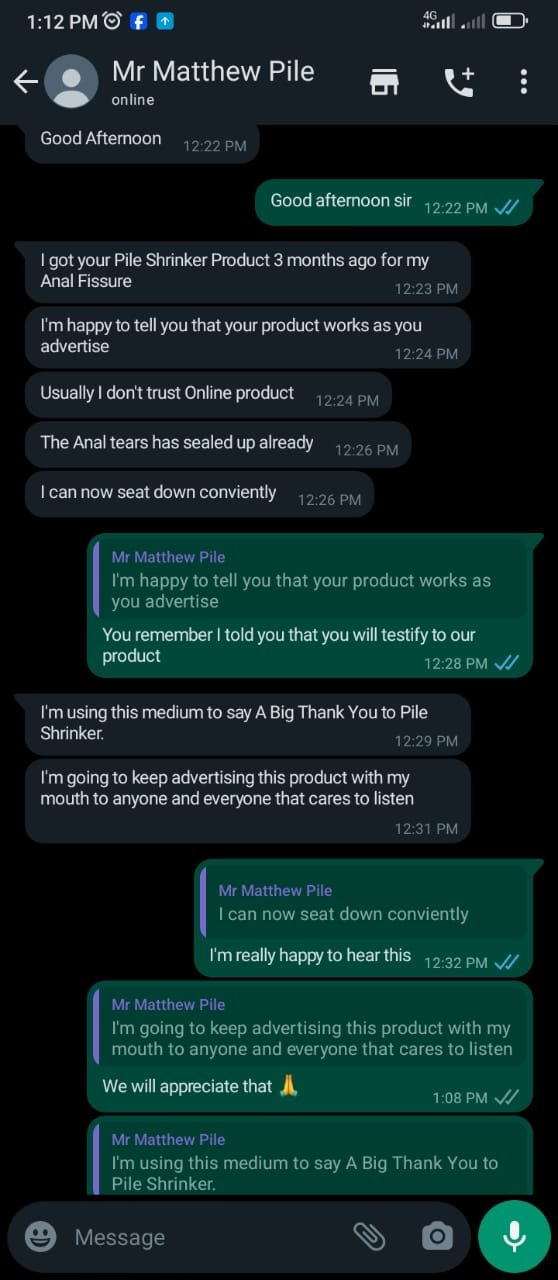Open the camera from message bar
558x1280 pixels.
(x=437, y=1237)
